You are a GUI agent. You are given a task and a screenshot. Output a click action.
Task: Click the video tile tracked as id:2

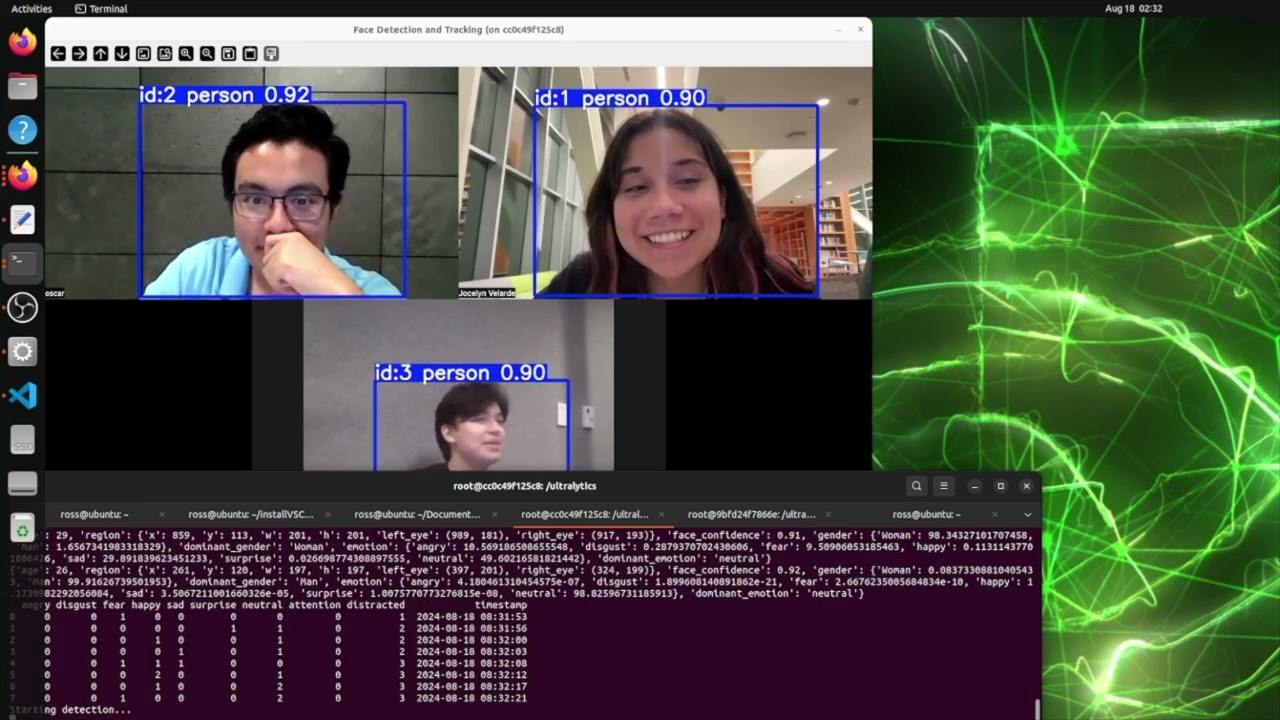point(252,183)
